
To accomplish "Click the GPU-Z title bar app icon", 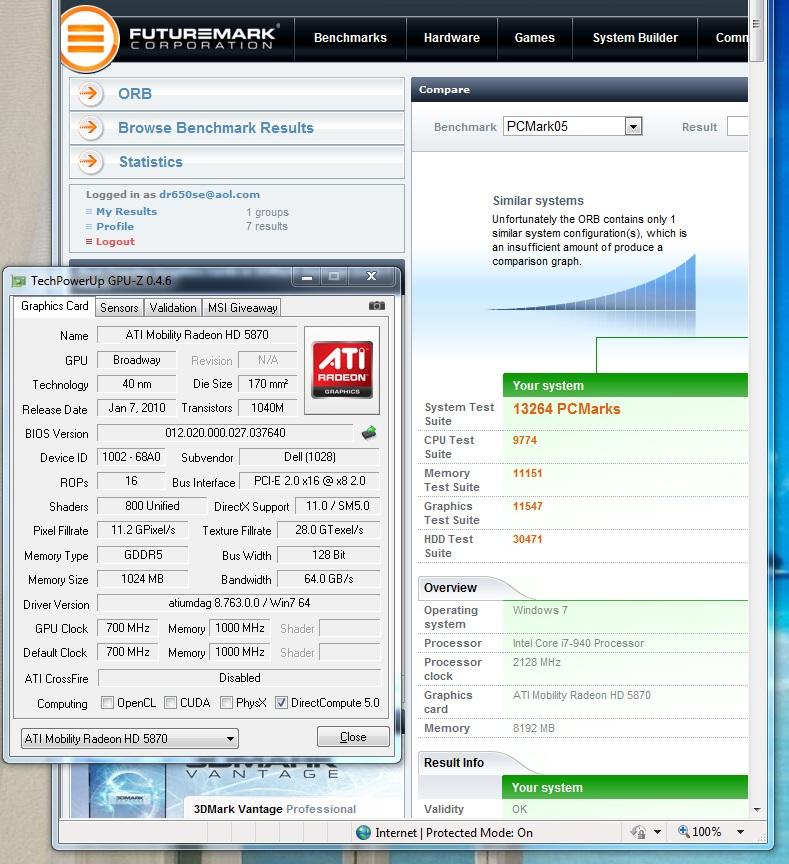I will click(x=19, y=281).
